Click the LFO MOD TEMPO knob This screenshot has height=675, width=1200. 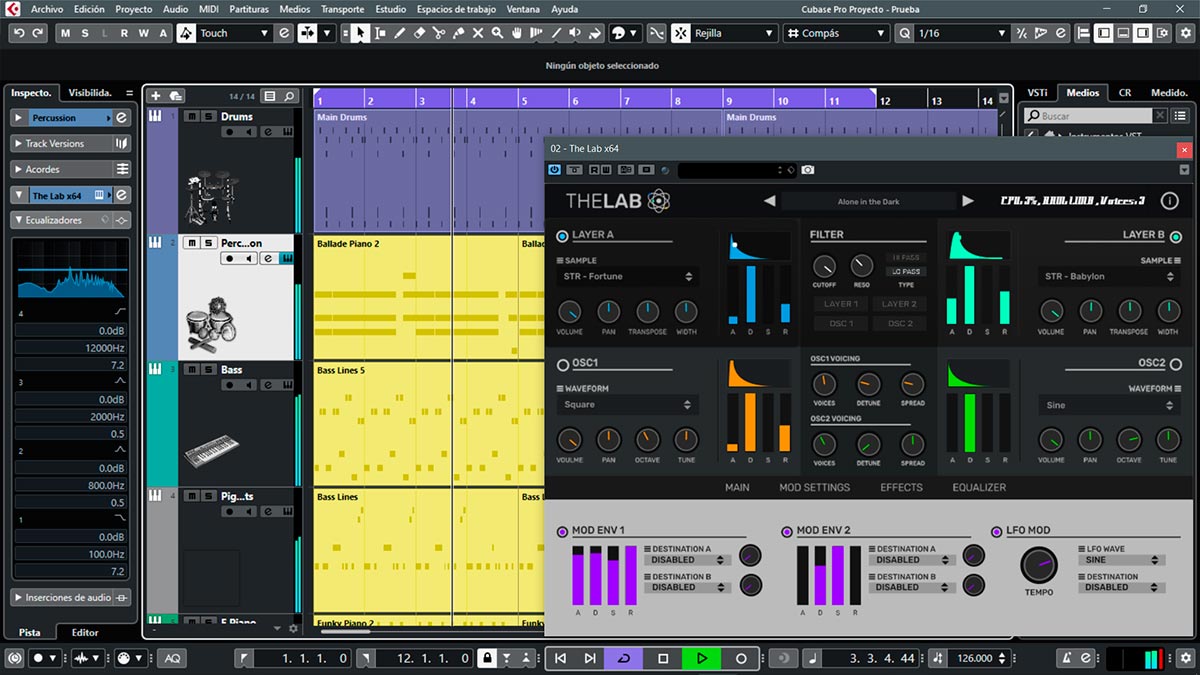click(x=1039, y=565)
